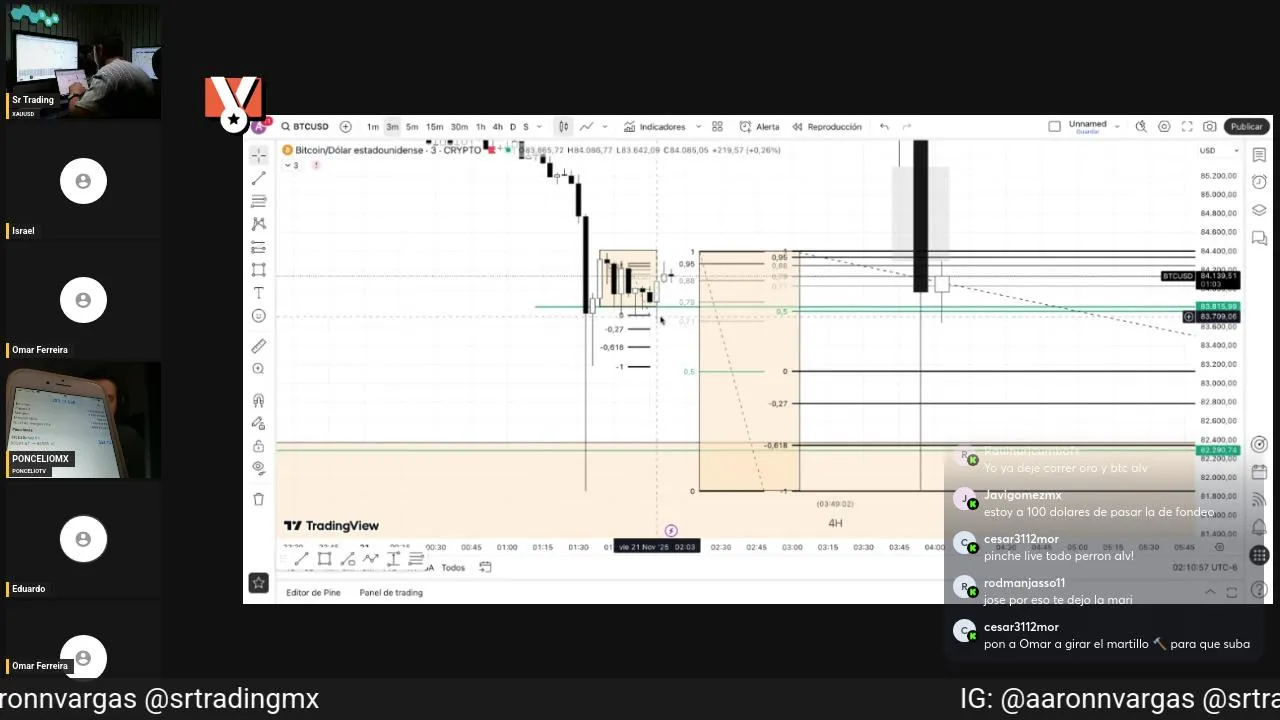The image size is (1280, 720).
Task: Choose the 30m timeframe
Action: (459, 127)
